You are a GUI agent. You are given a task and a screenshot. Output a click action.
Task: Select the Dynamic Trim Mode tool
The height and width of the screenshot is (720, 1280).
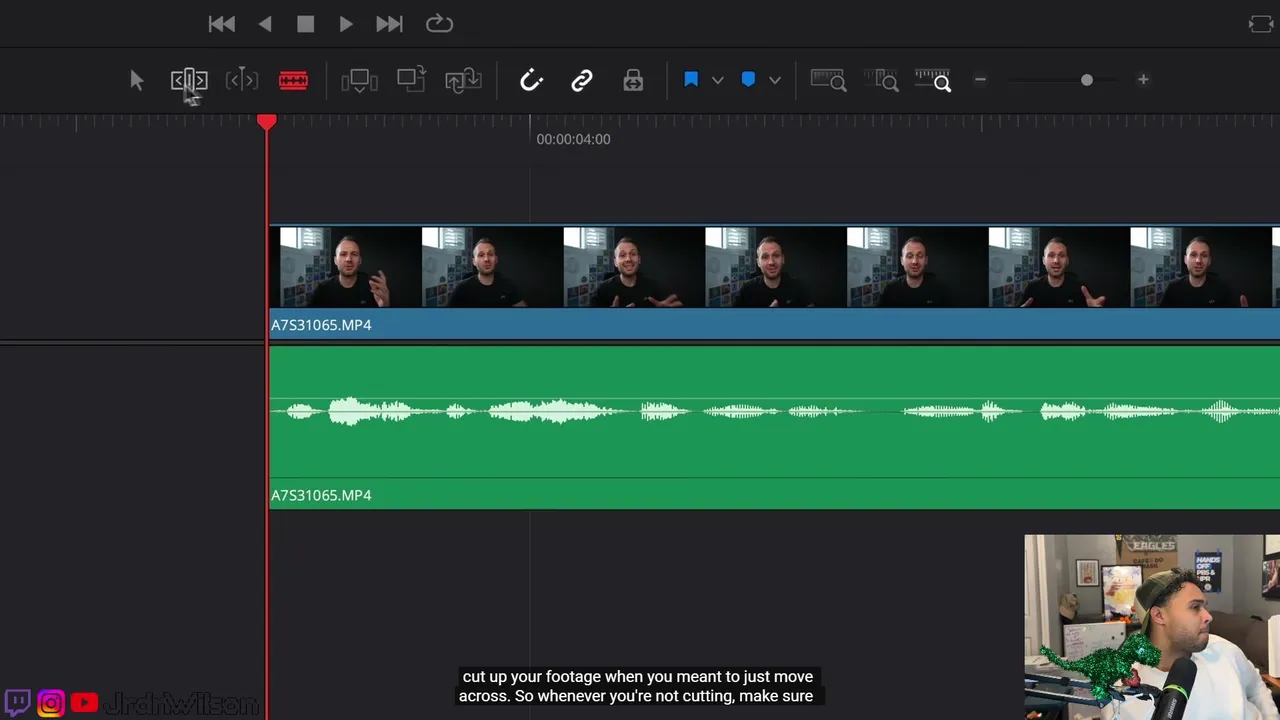[x=242, y=80]
